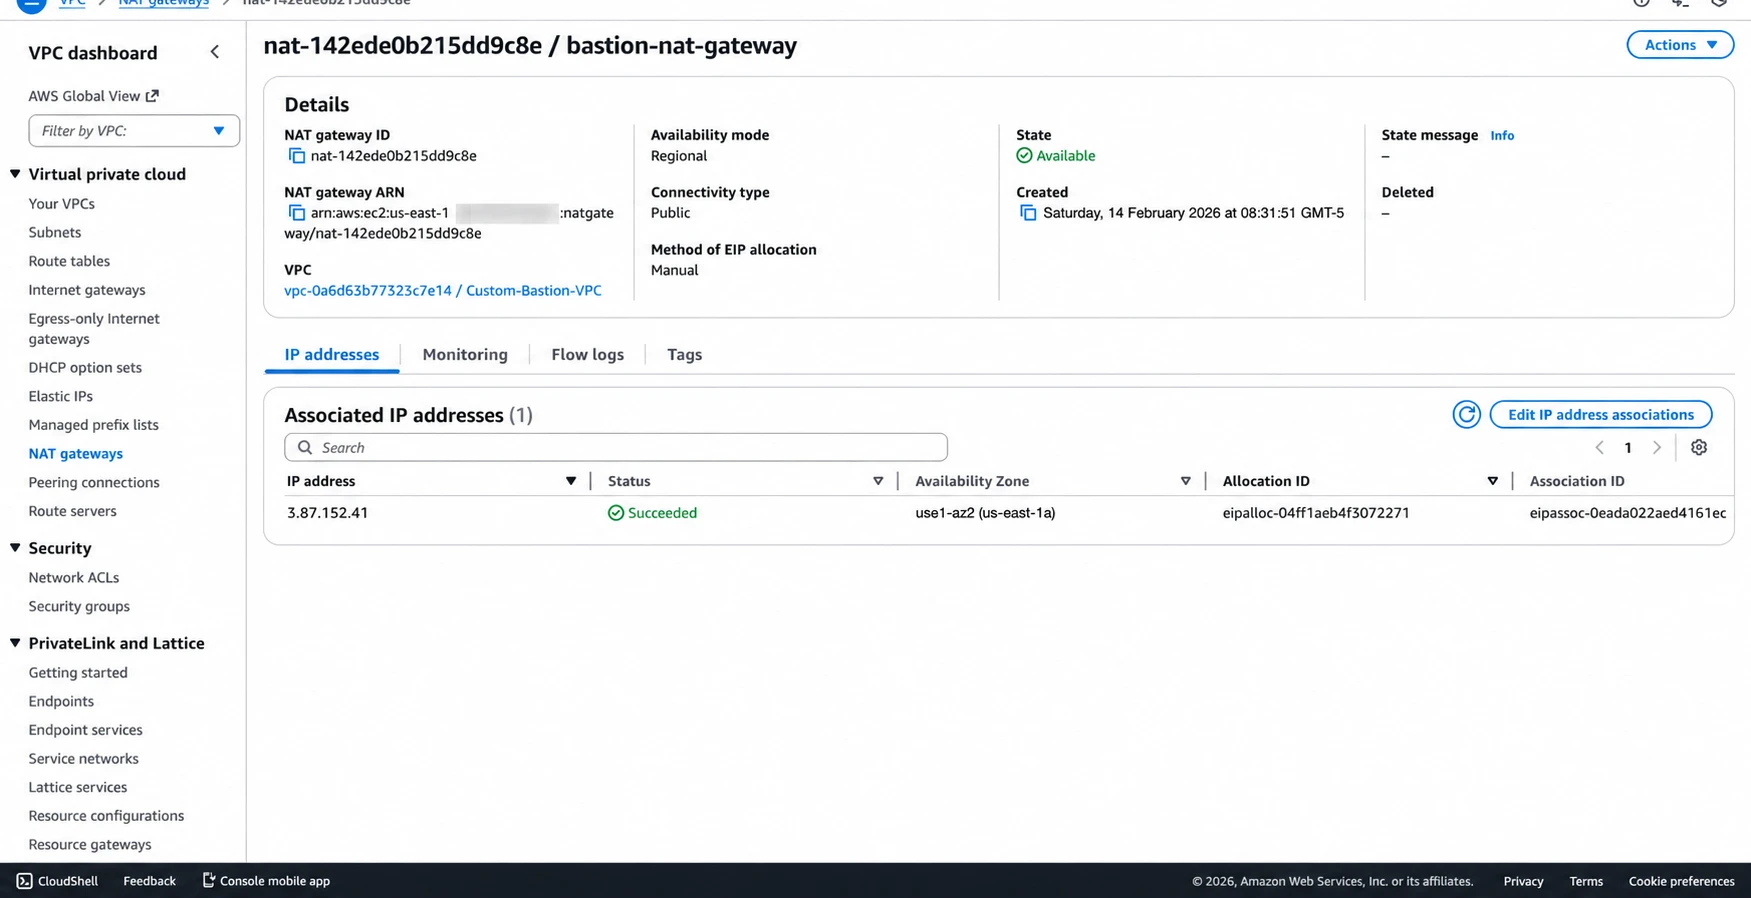Refresh the associated IP addresses table
1751x898 pixels.
click(x=1466, y=415)
